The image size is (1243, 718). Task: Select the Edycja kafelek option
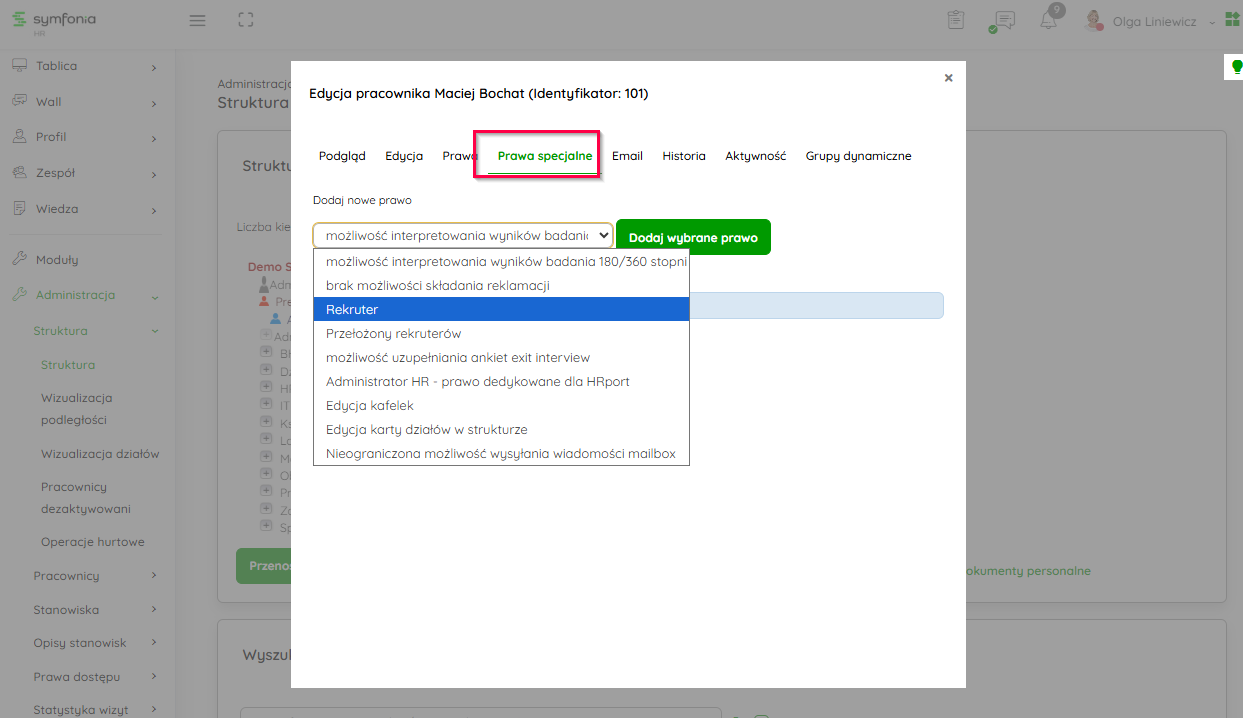[x=501, y=406]
